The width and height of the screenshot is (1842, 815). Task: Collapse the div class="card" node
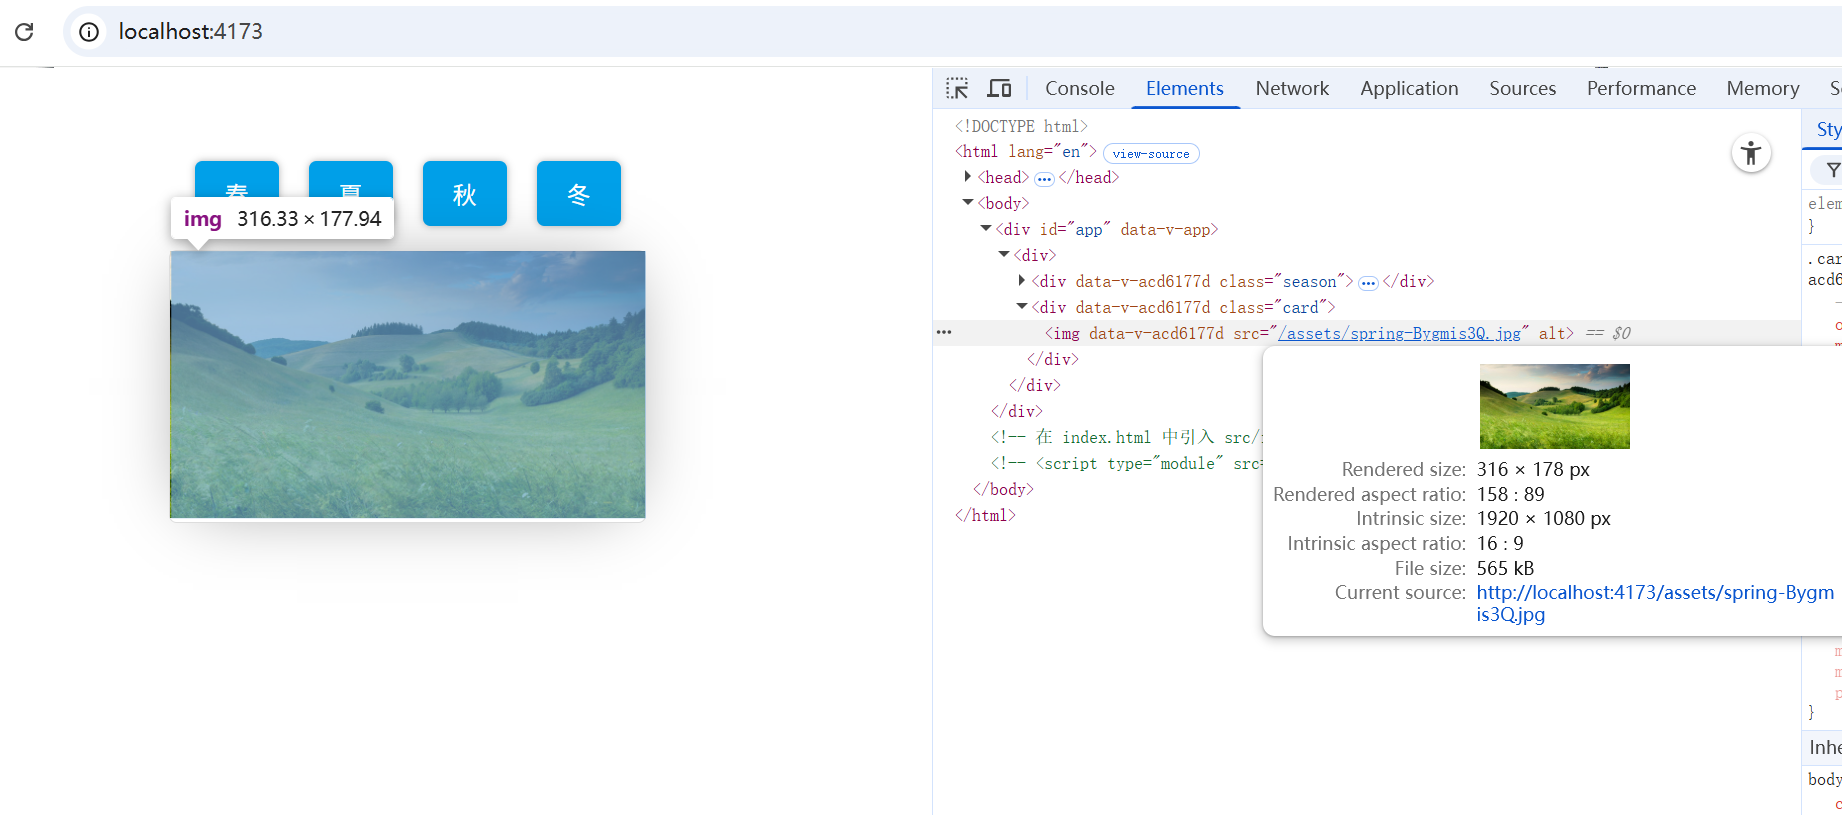(1021, 307)
